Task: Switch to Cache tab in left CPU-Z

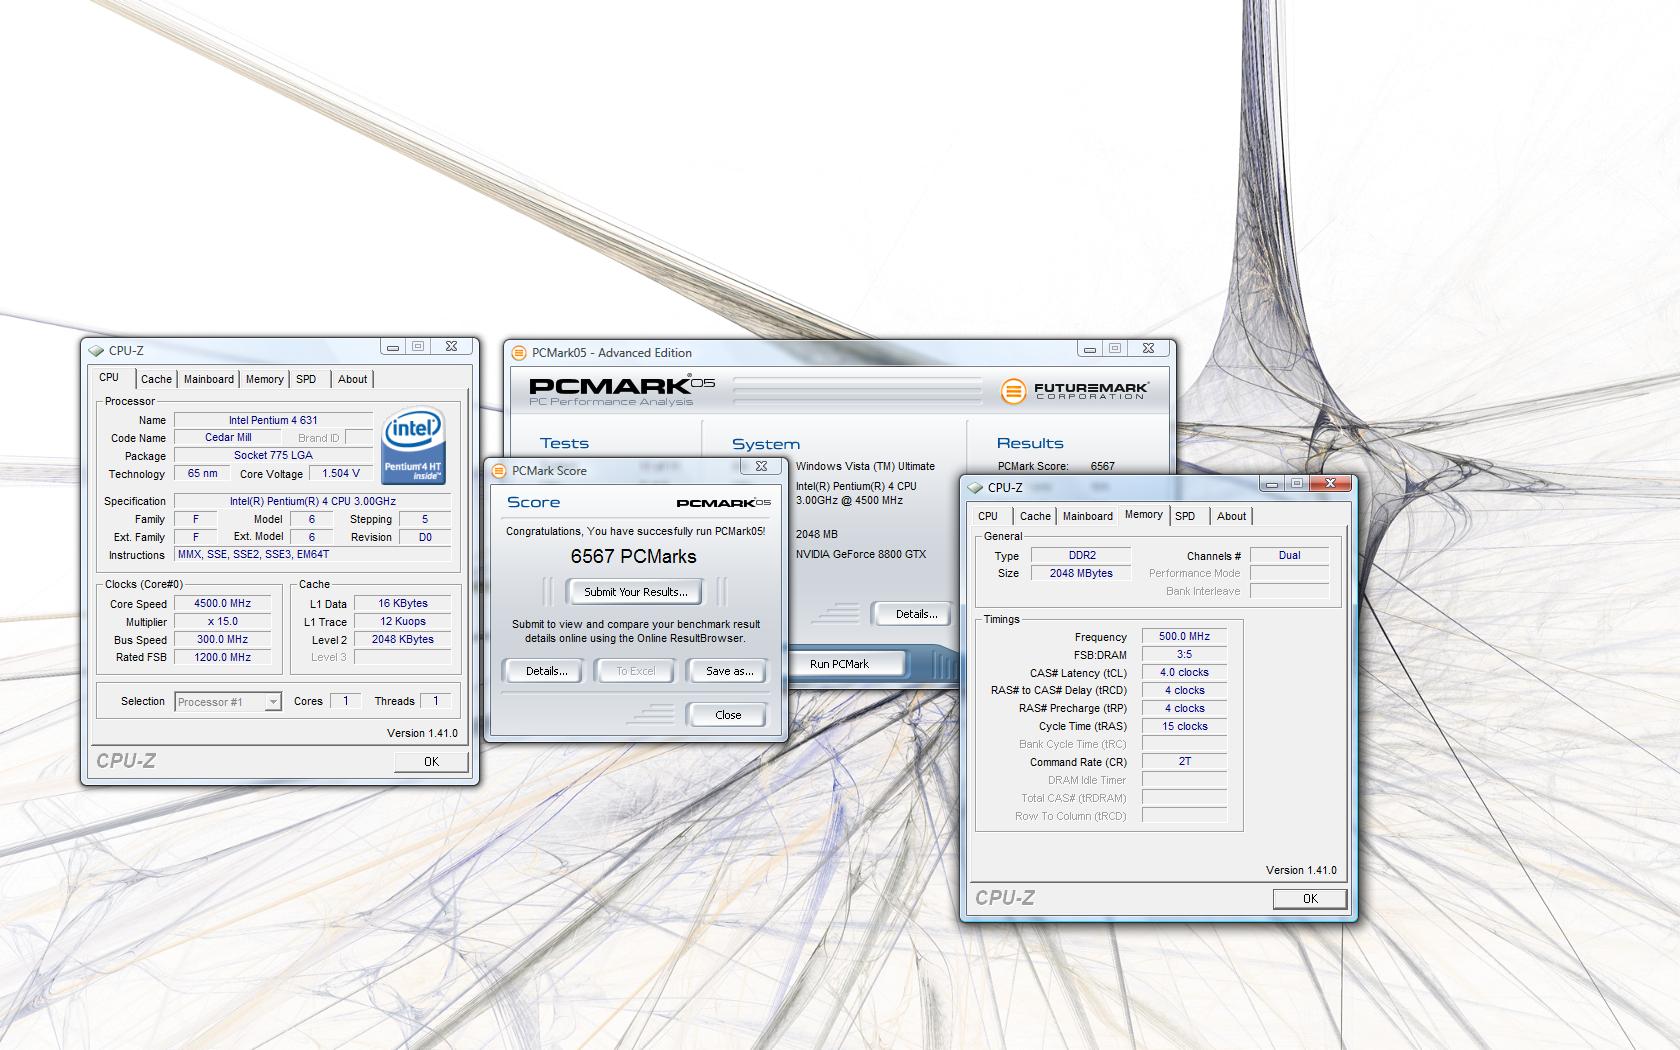Action: [156, 380]
